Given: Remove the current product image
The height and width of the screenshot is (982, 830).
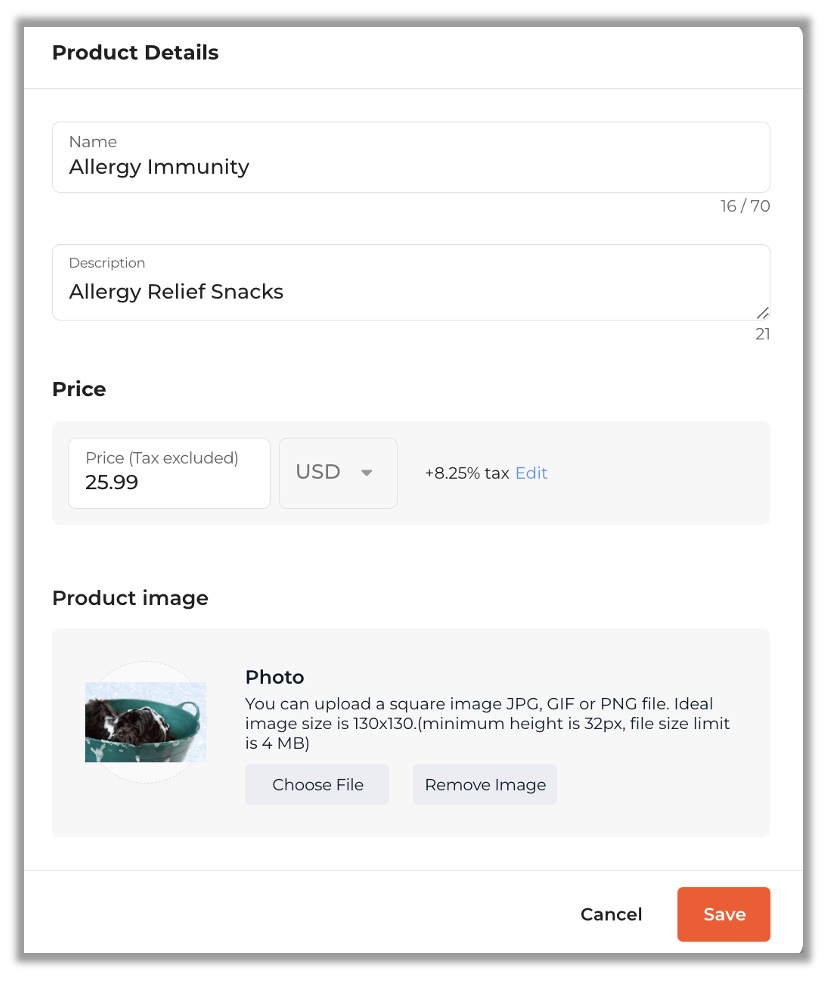Looking at the screenshot, I should [x=485, y=785].
